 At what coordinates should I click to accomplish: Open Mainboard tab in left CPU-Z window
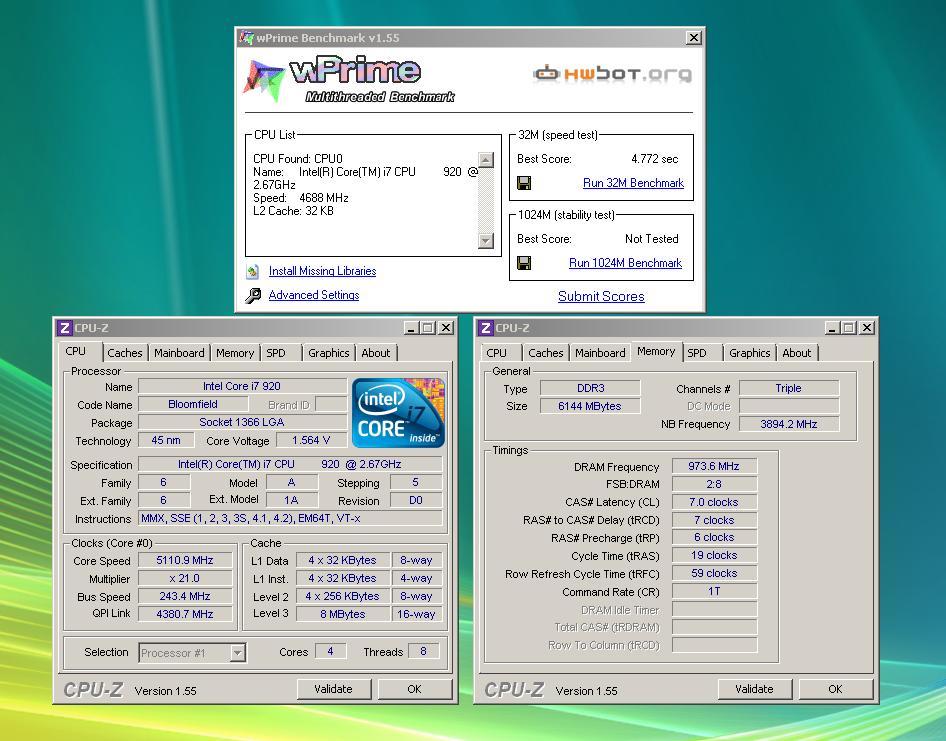pyautogui.click(x=179, y=353)
